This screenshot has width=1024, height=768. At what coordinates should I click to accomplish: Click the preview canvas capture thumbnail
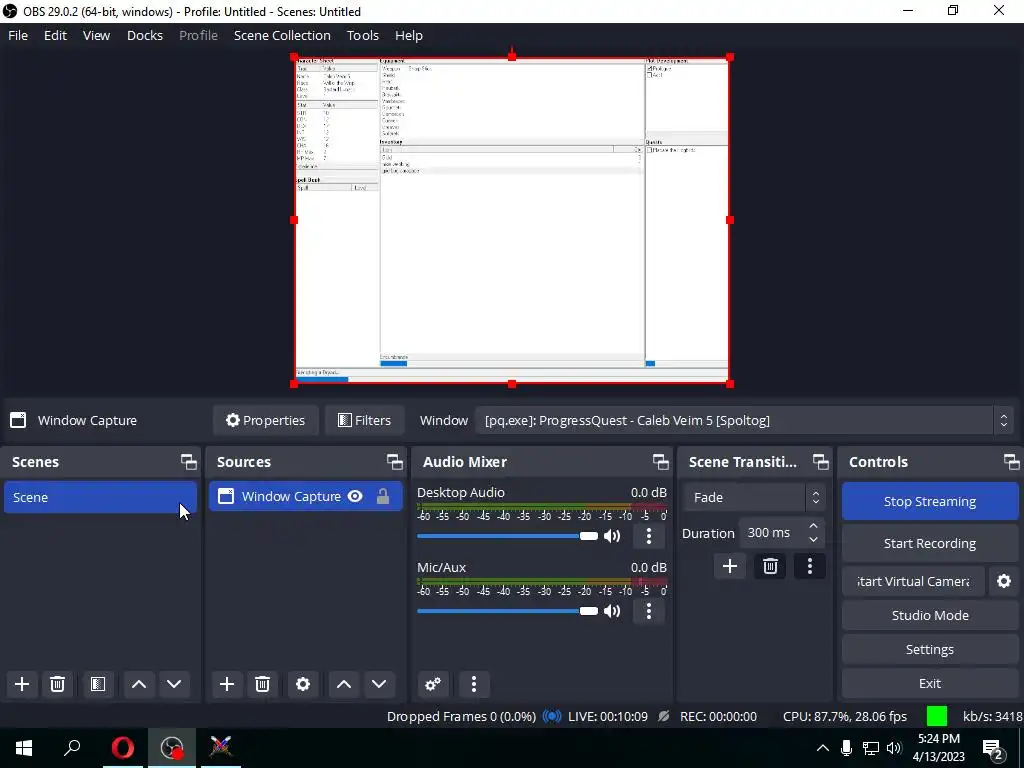(512, 221)
